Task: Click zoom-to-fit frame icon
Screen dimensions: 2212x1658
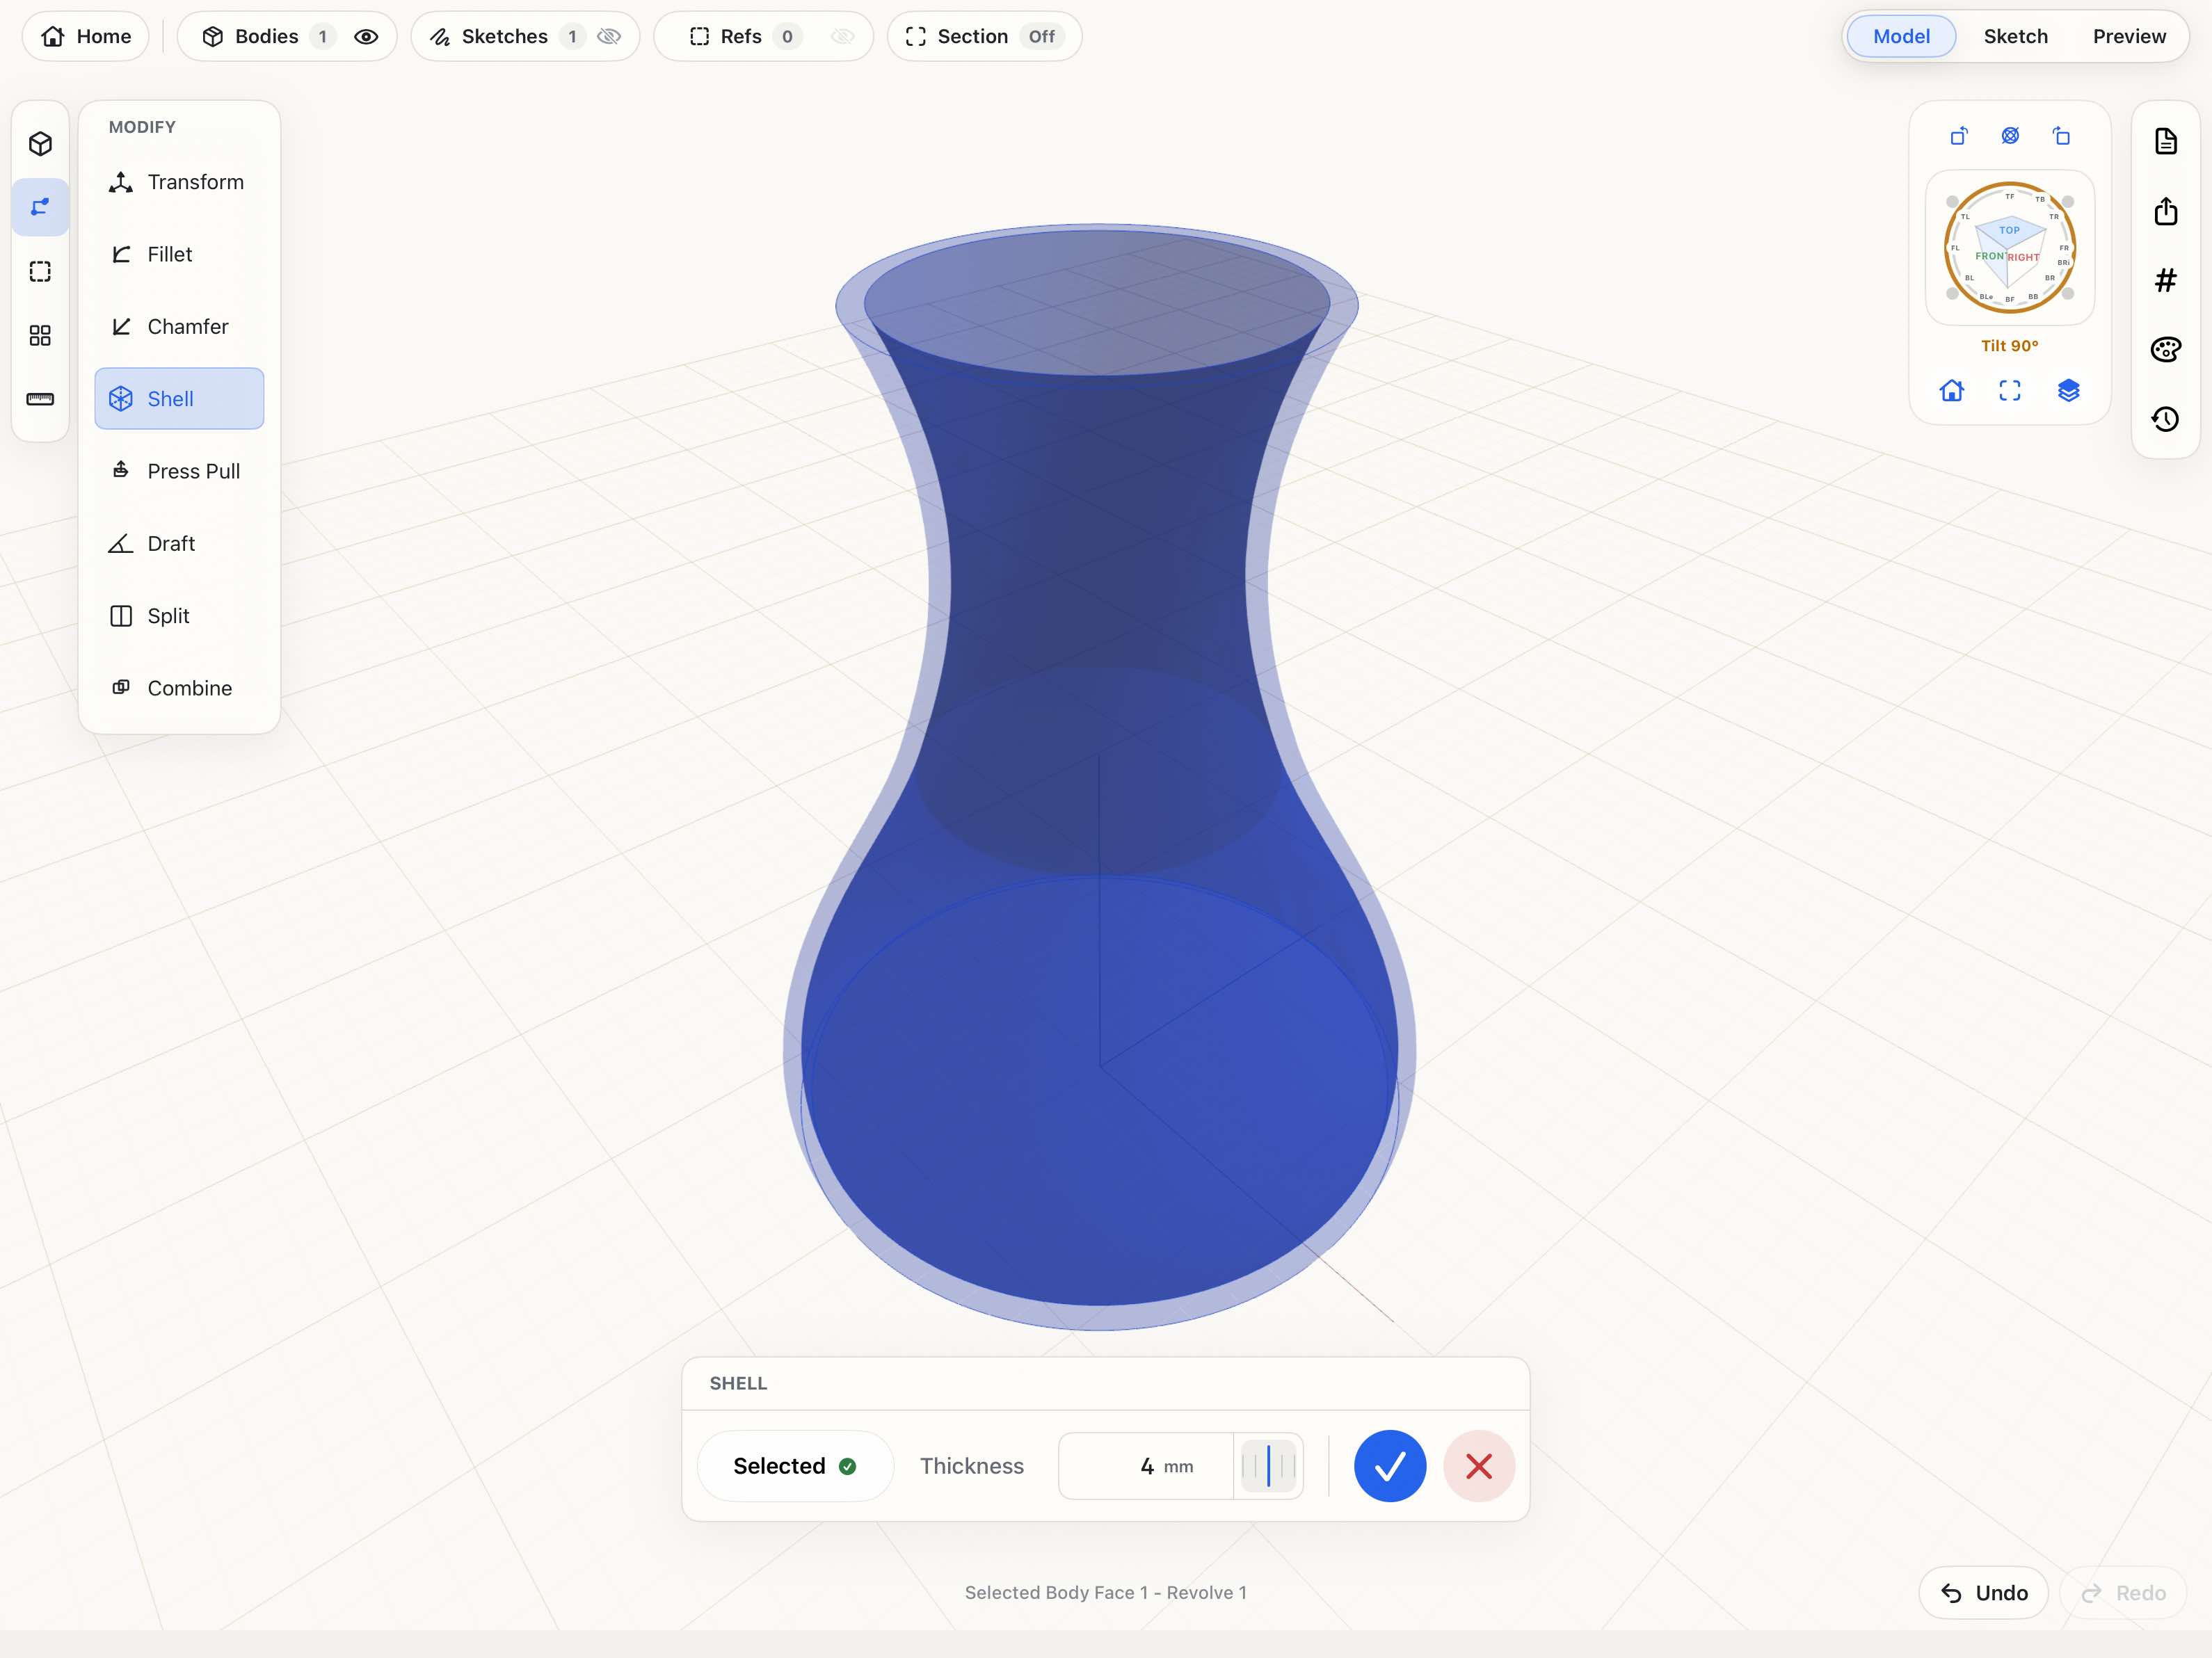Action: click(x=2010, y=390)
